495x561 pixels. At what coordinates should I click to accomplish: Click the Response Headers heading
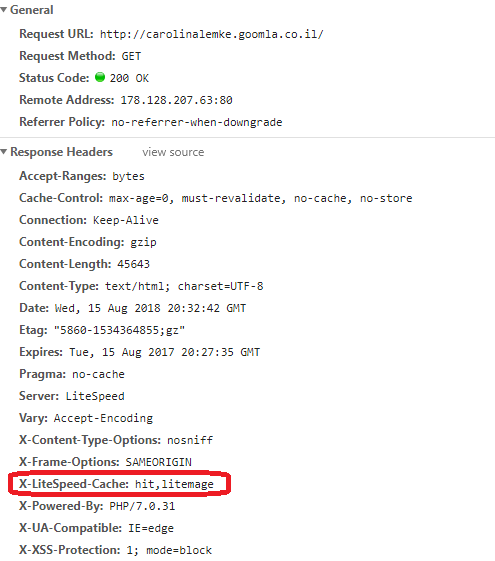[x=61, y=152]
